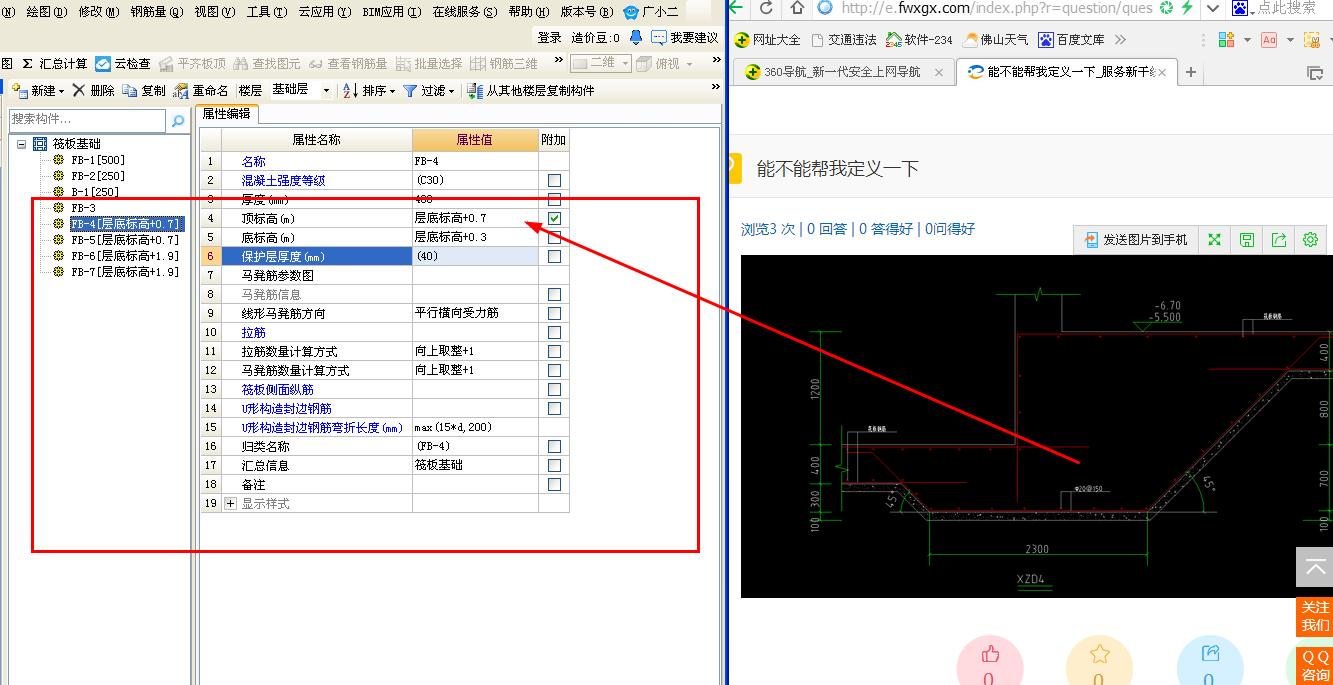Uncheck 附加 checkbox for 顶标高(m)
This screenshot has width=1333, height=685.
coord(554,218)
